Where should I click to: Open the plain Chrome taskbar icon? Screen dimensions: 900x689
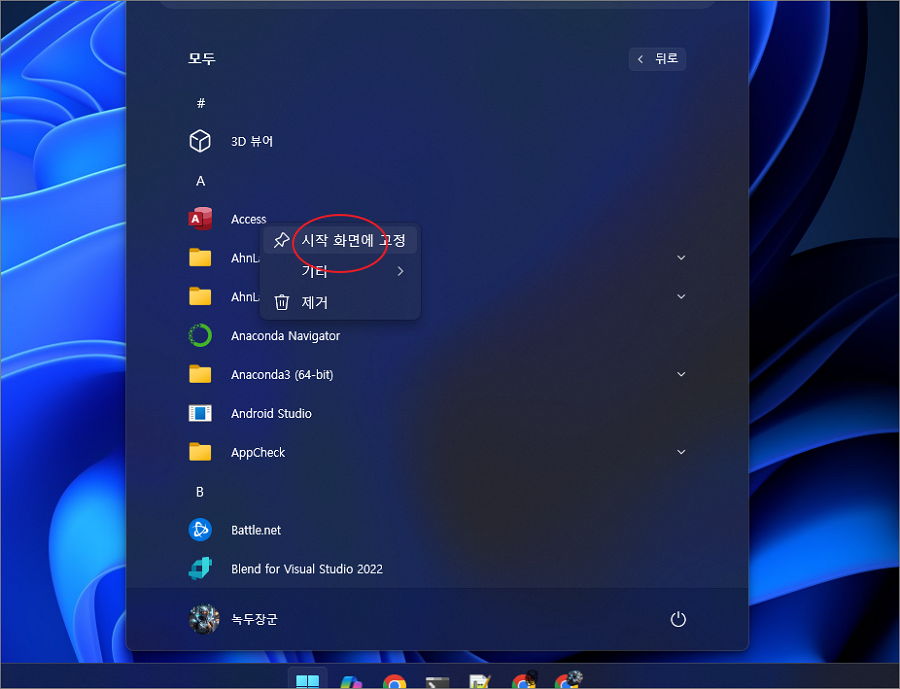[394, 682]
